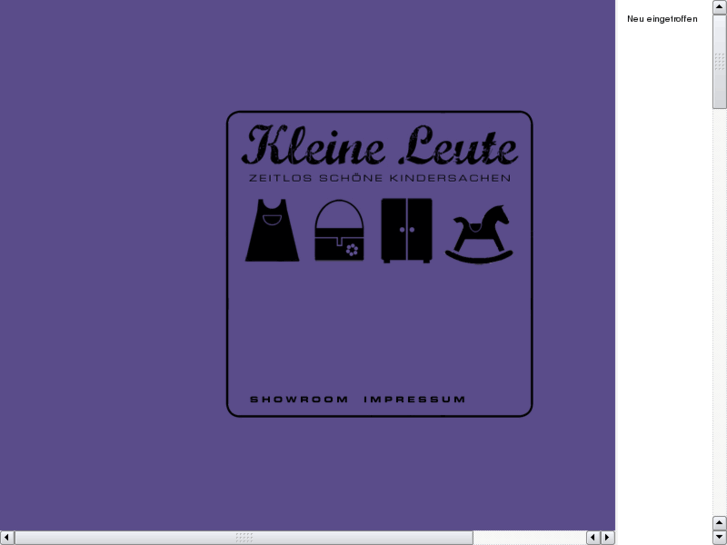Click the ZEITLOS SCHÖNE KINDERSACHEN tagline
Image resolution: width=727 pixels, height=545 pixels.
(x=380, y=178)
